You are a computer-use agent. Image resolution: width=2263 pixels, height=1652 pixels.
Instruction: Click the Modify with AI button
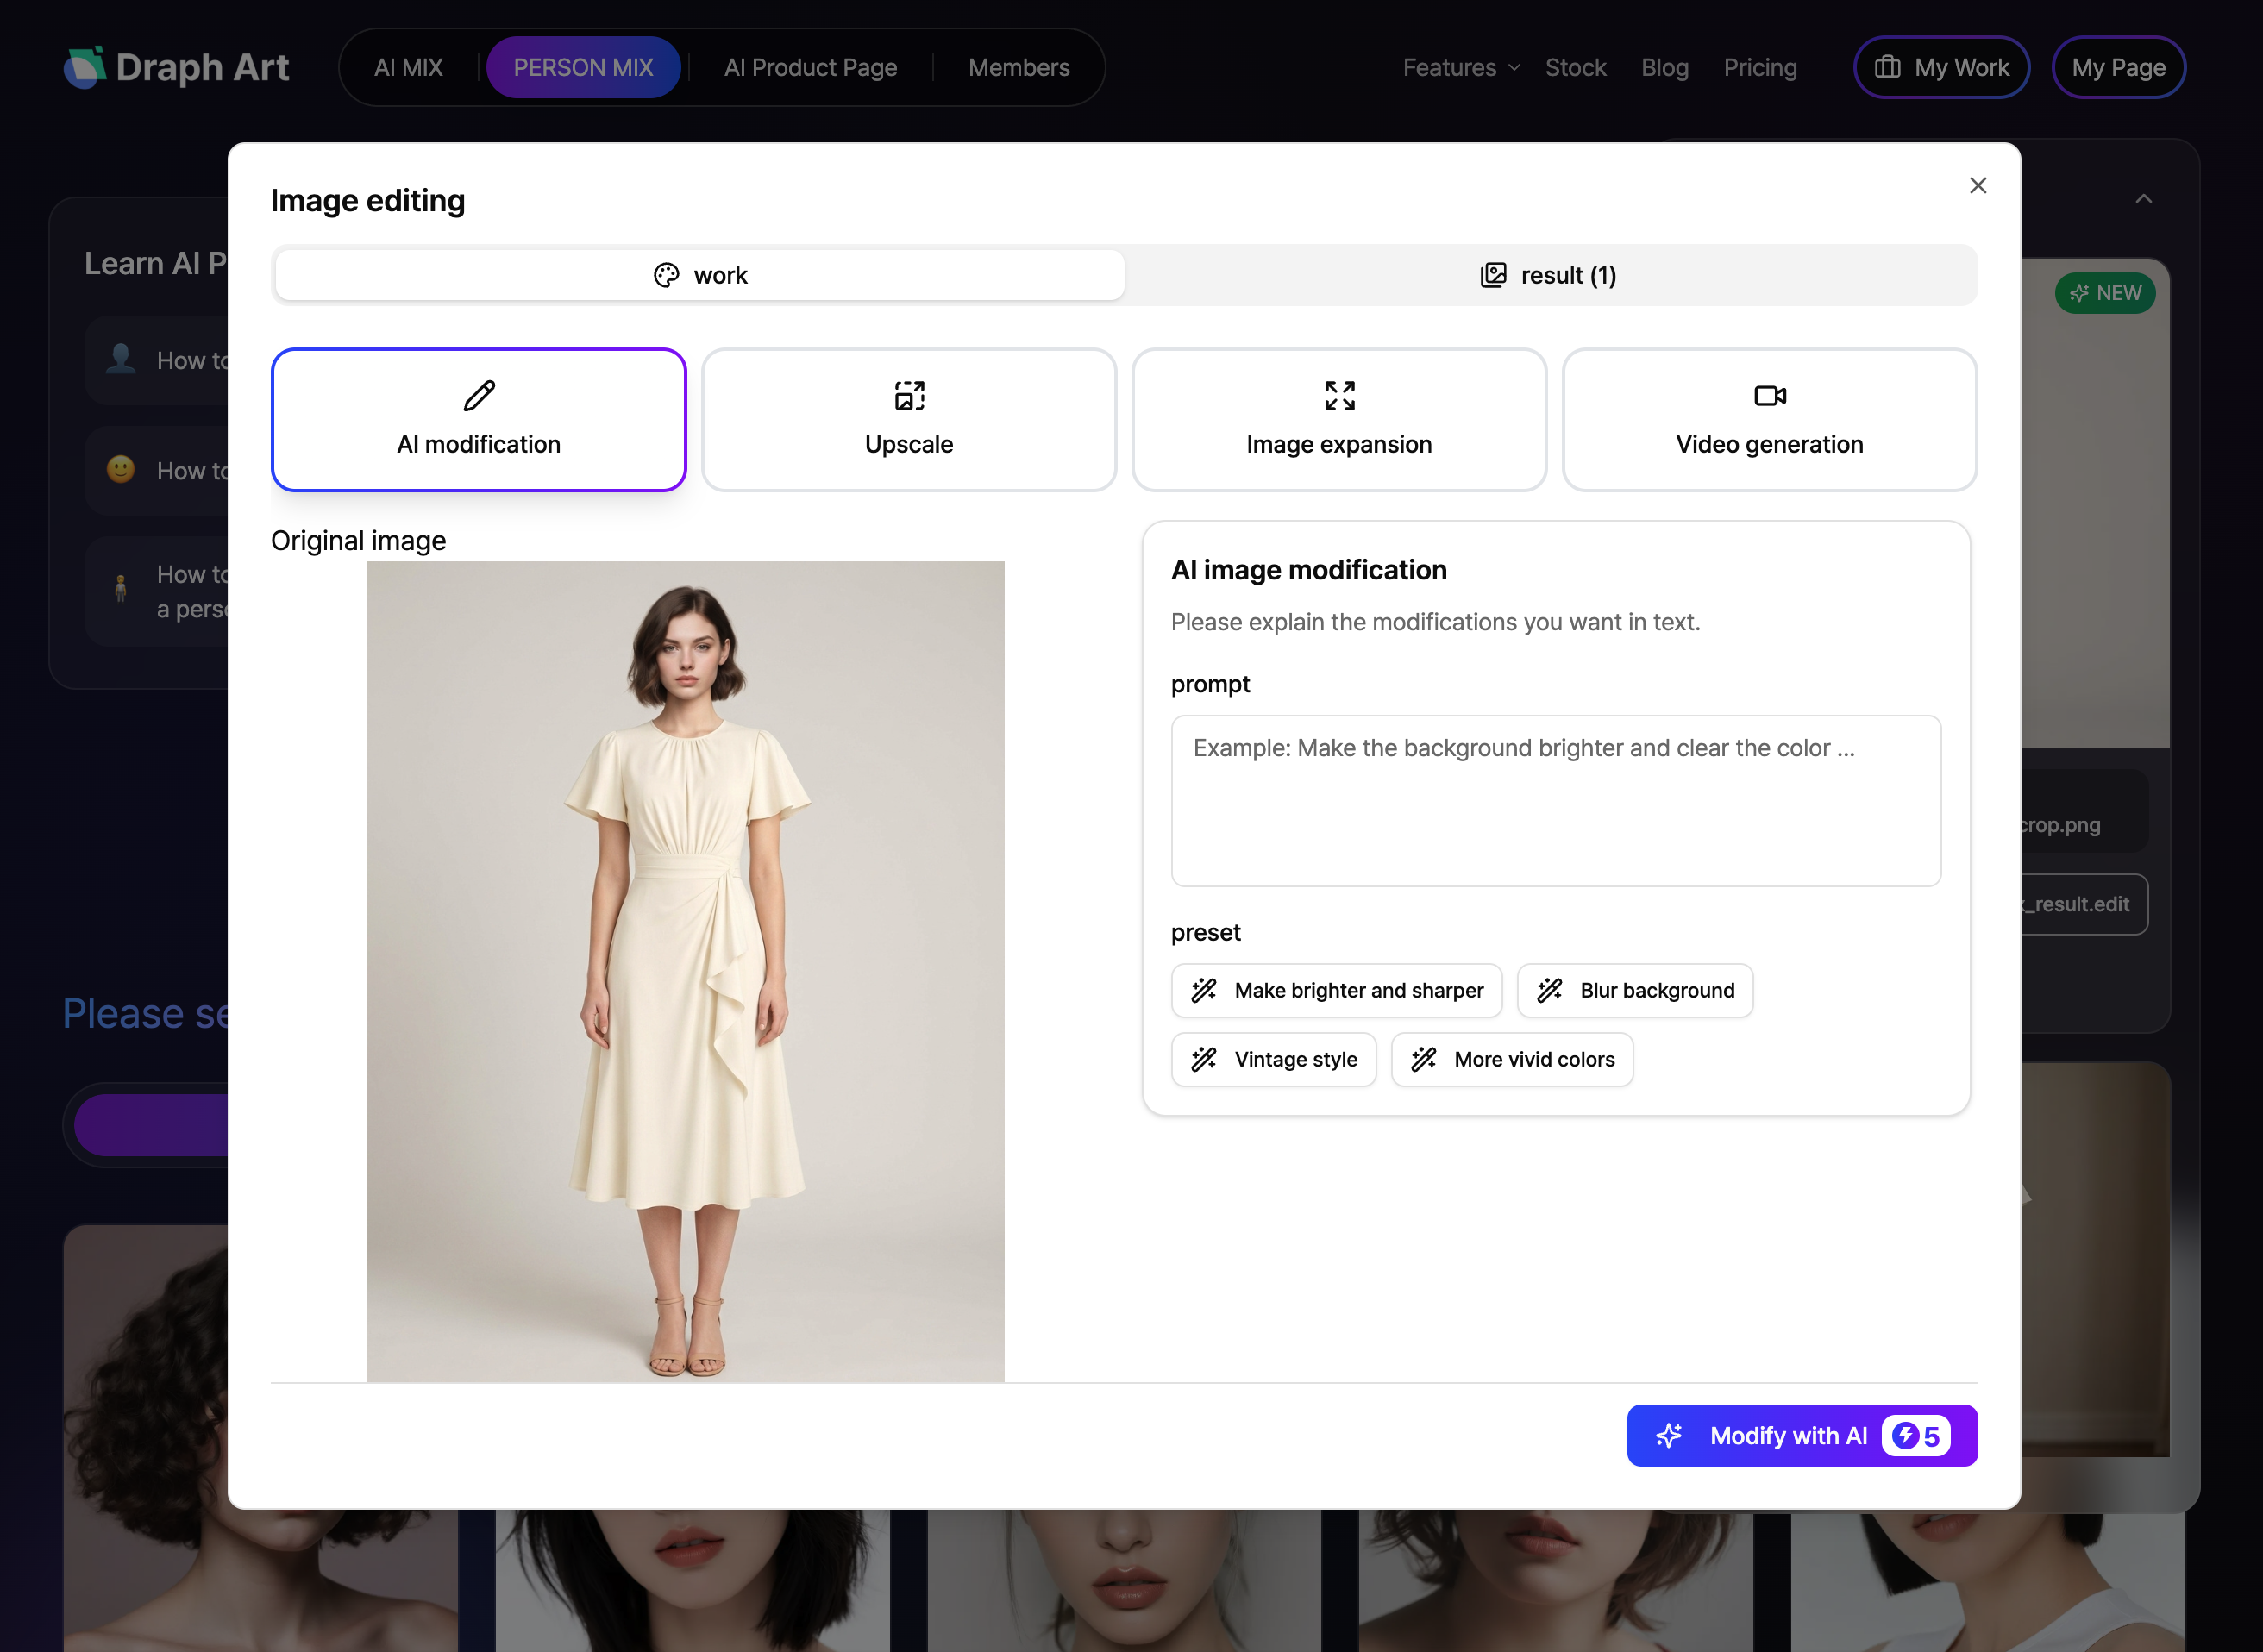1801,1435
